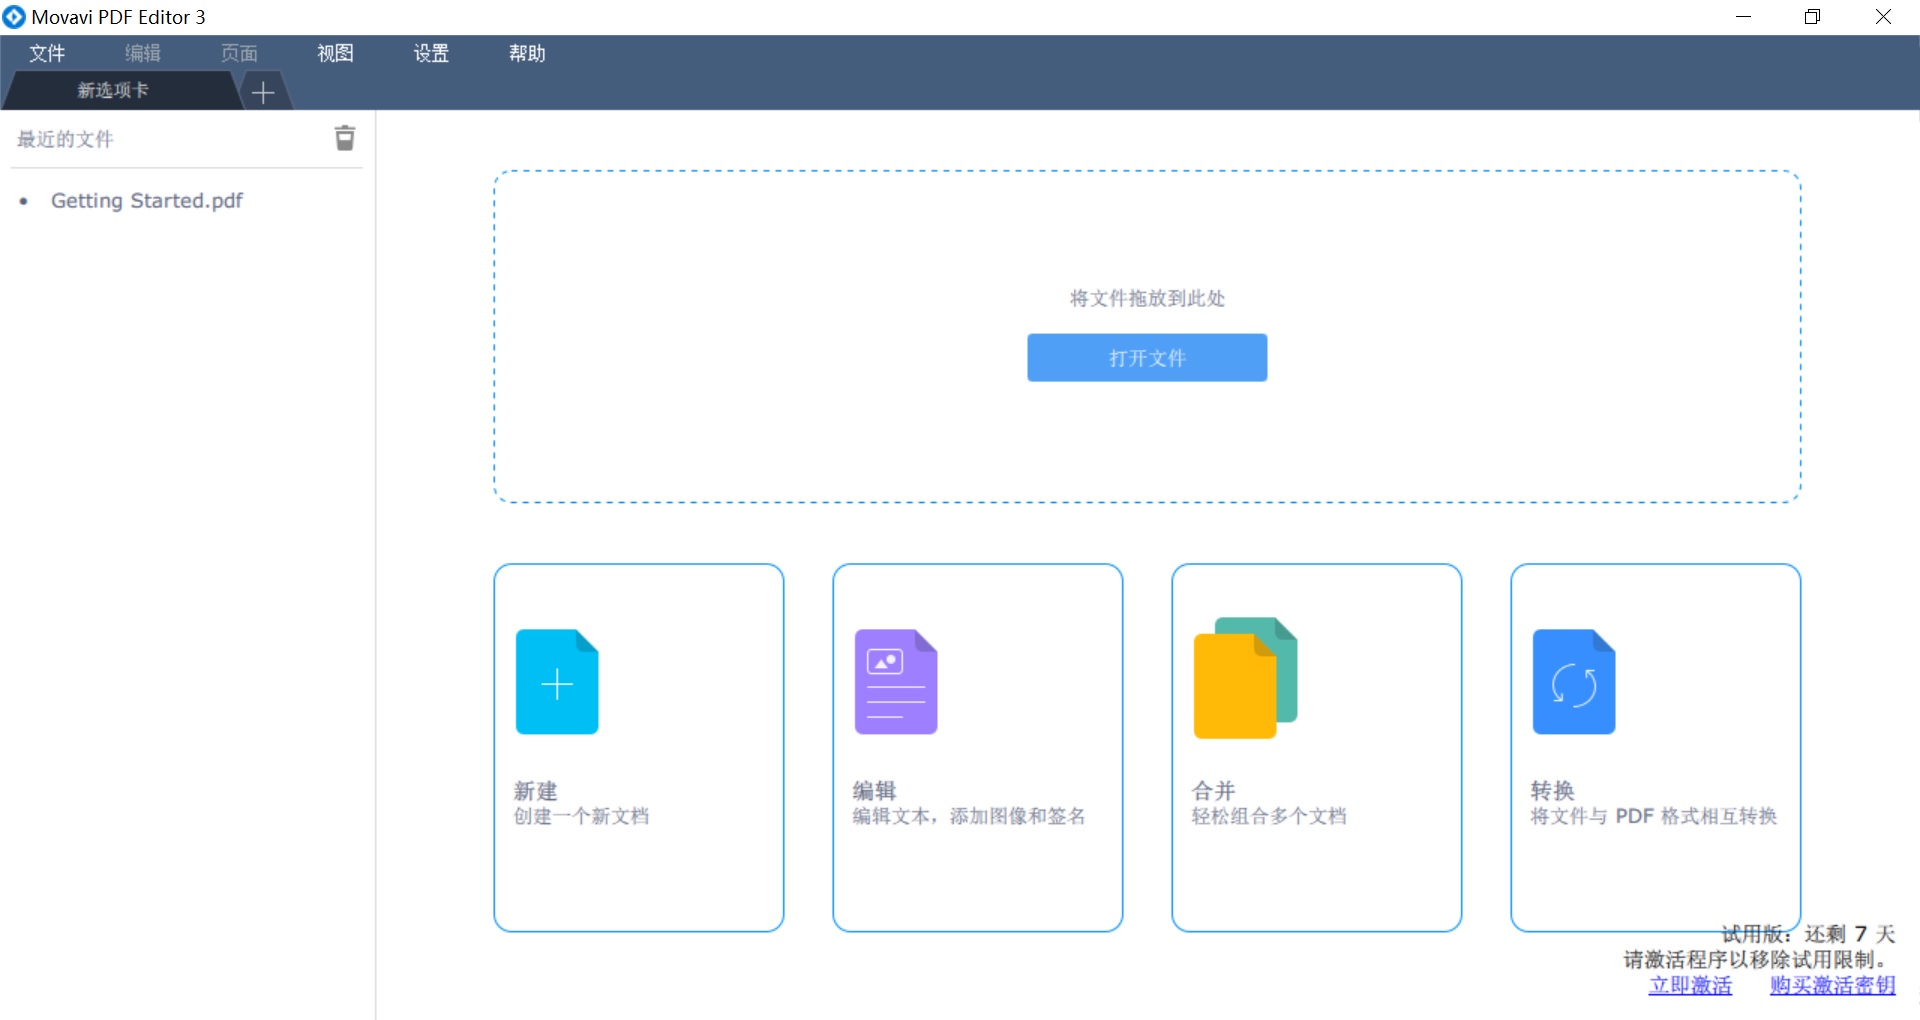Click the trash icon to clear recent files
Image resolution: width=1920 pixels, height=1020 pixels.
[344, 138]
